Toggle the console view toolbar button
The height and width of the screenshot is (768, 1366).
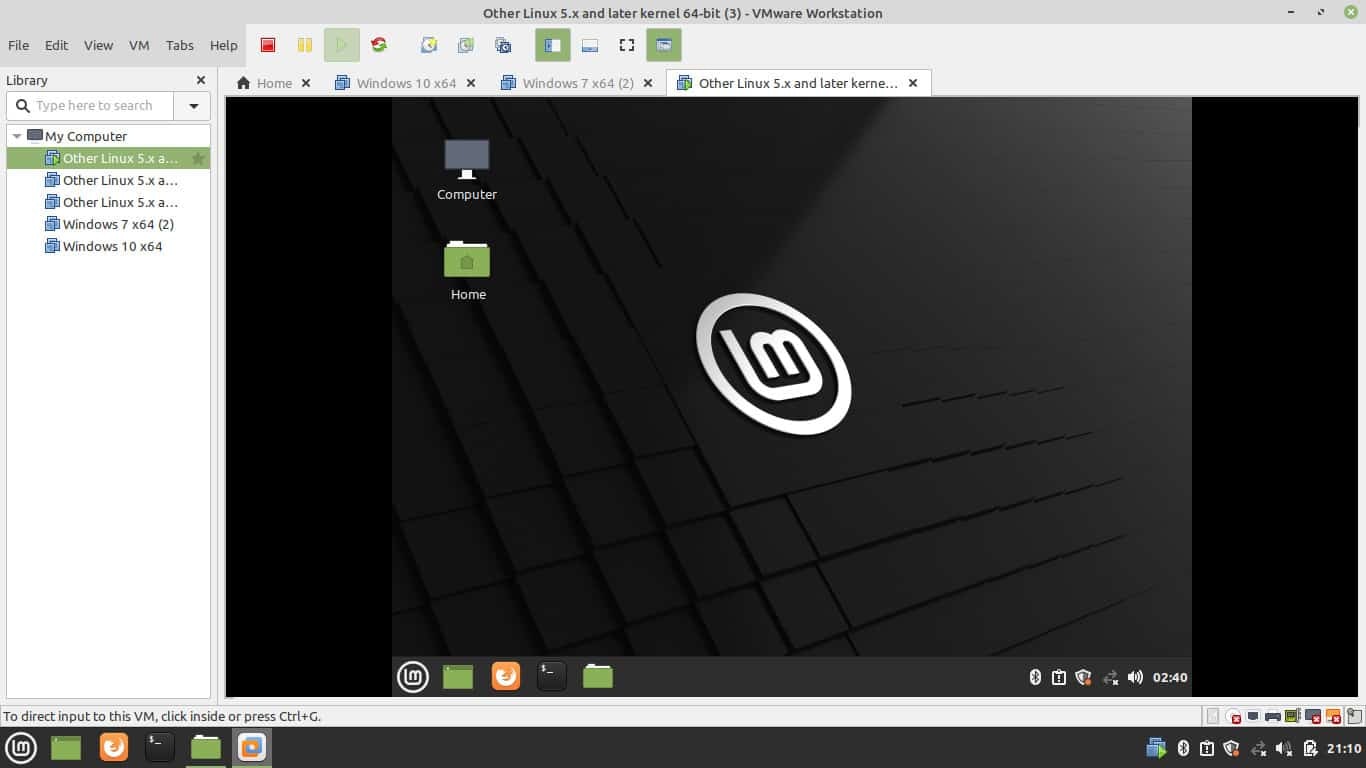coord(664,45)
